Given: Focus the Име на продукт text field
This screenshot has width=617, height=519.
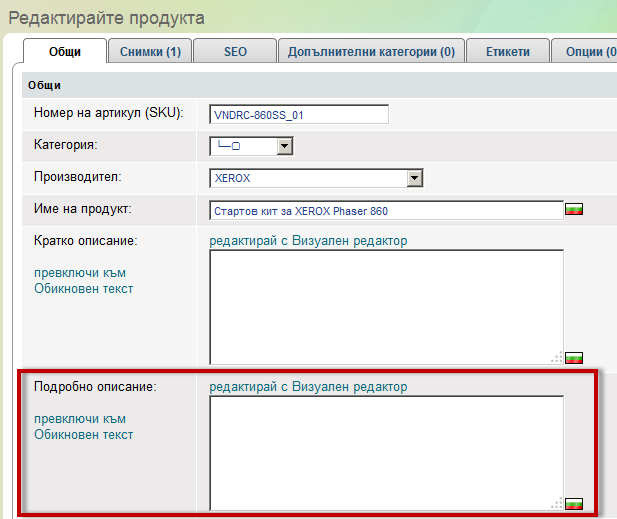Looking at the screenshot, I should [x=386, y=210].
